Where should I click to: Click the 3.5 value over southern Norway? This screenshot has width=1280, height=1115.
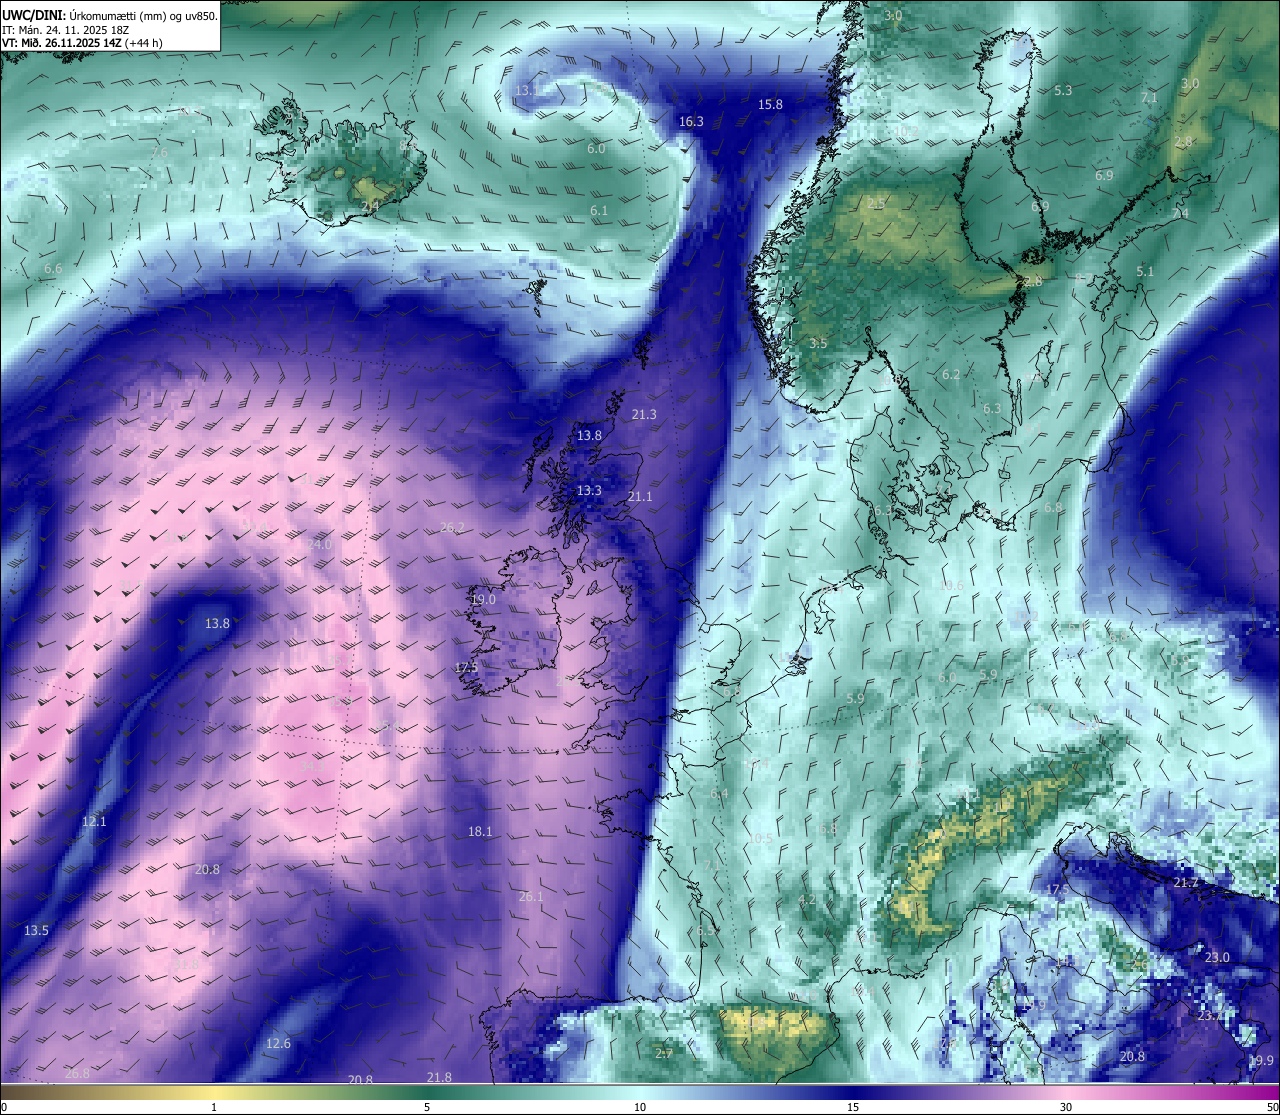click(x=818, y=343)
